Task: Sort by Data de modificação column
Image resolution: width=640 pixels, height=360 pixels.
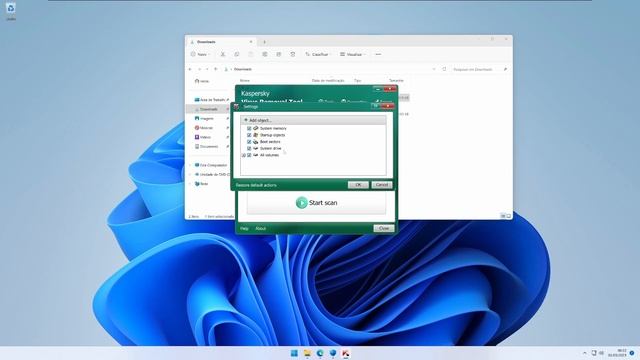Action: point(328,81)
